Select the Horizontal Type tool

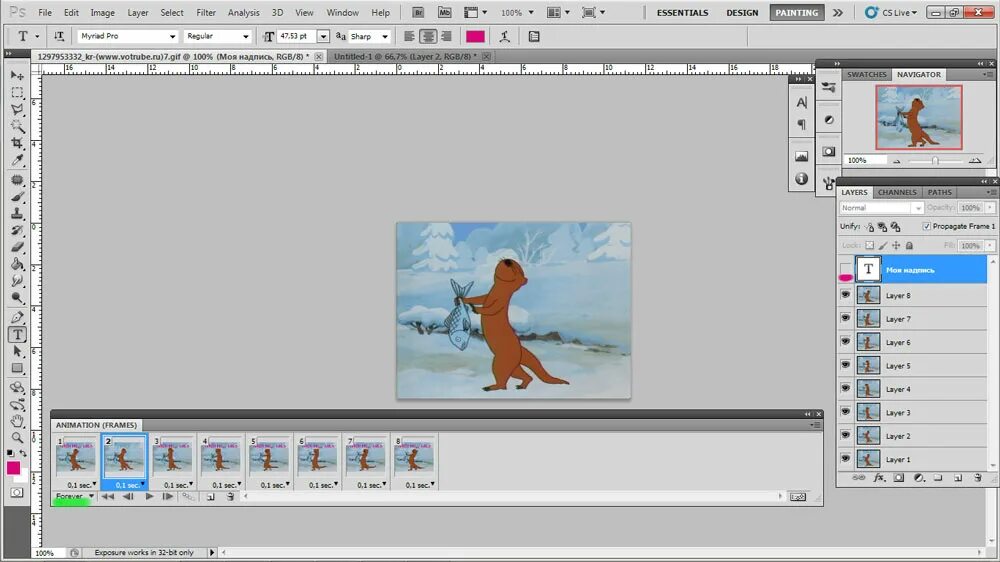pos(17,334)
